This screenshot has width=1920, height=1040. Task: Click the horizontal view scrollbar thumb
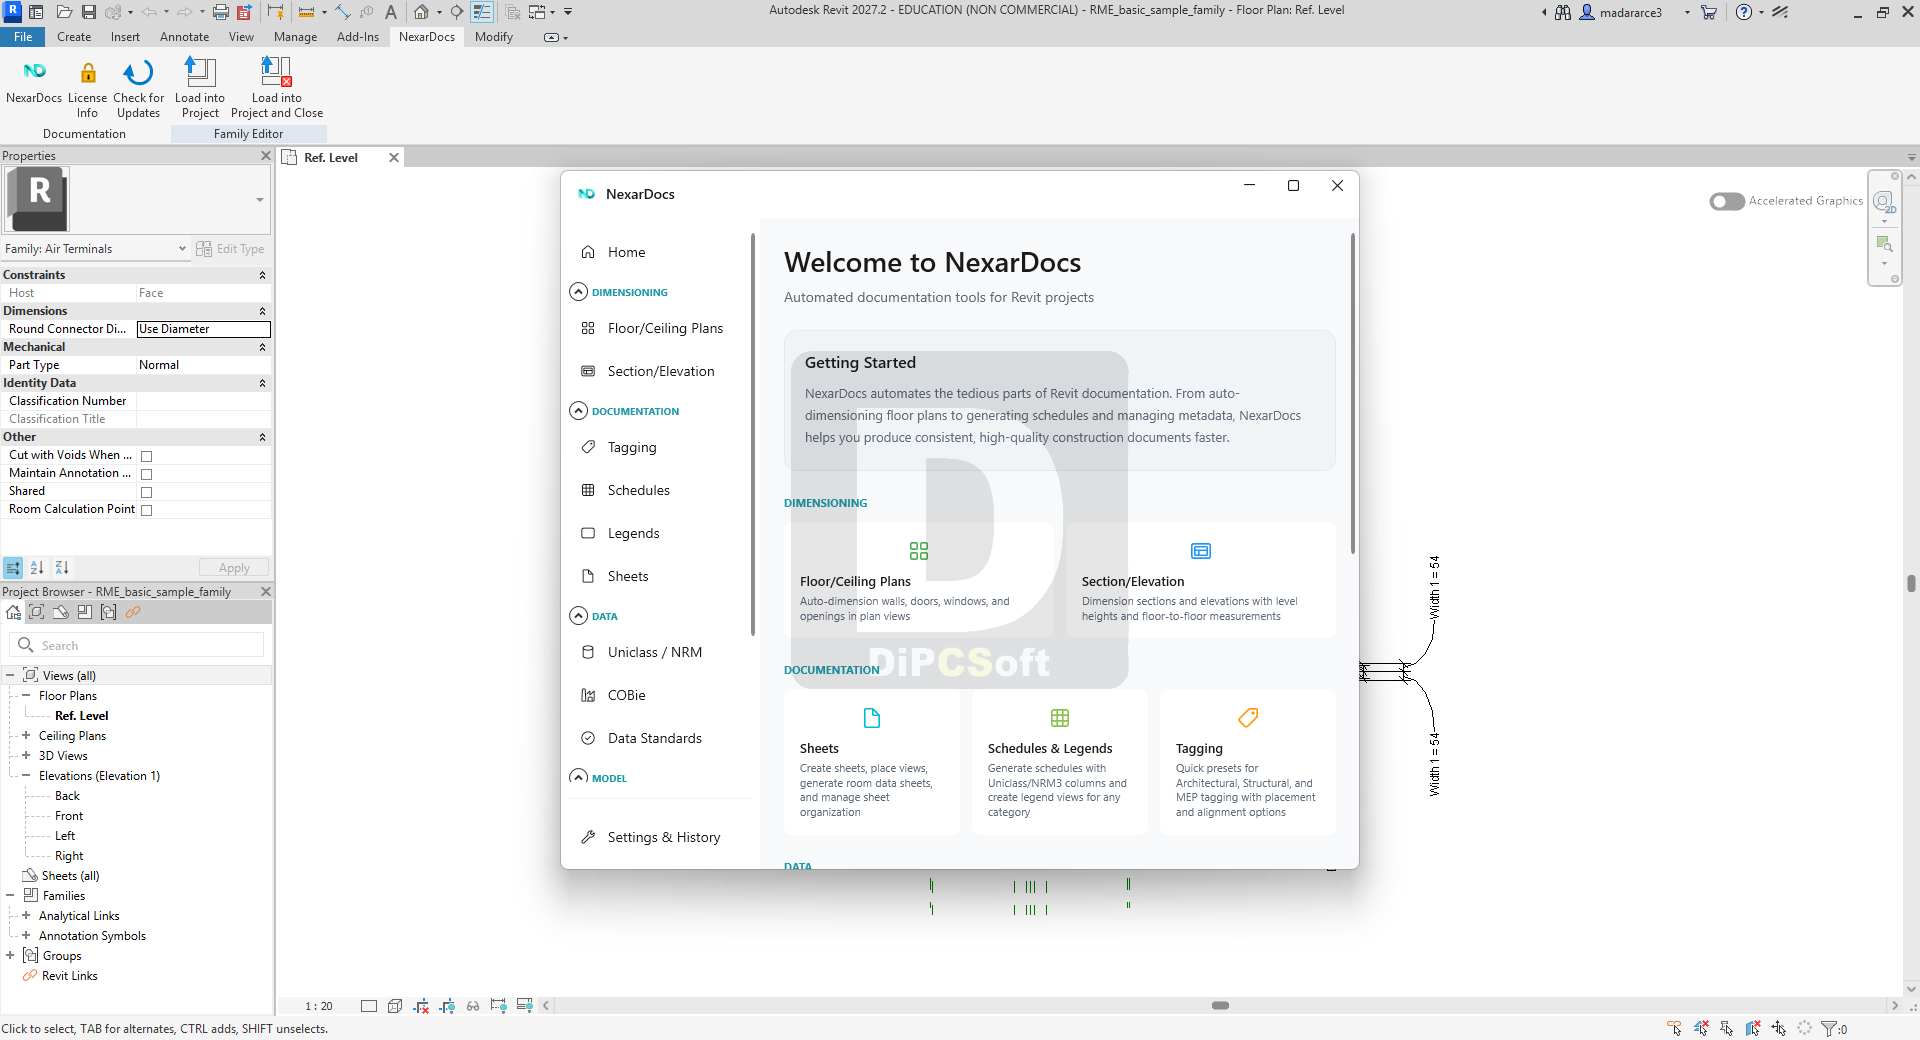[x=1220, y=1006]
